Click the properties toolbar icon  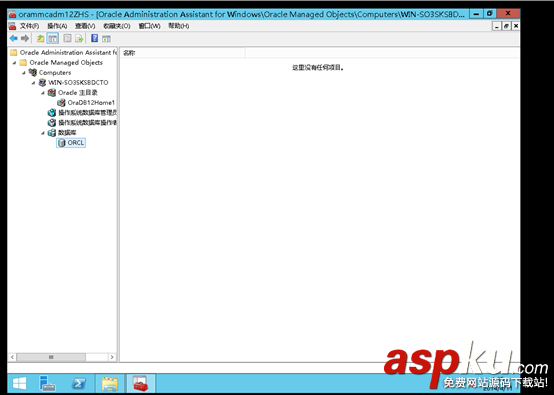[x=67, y=39]
